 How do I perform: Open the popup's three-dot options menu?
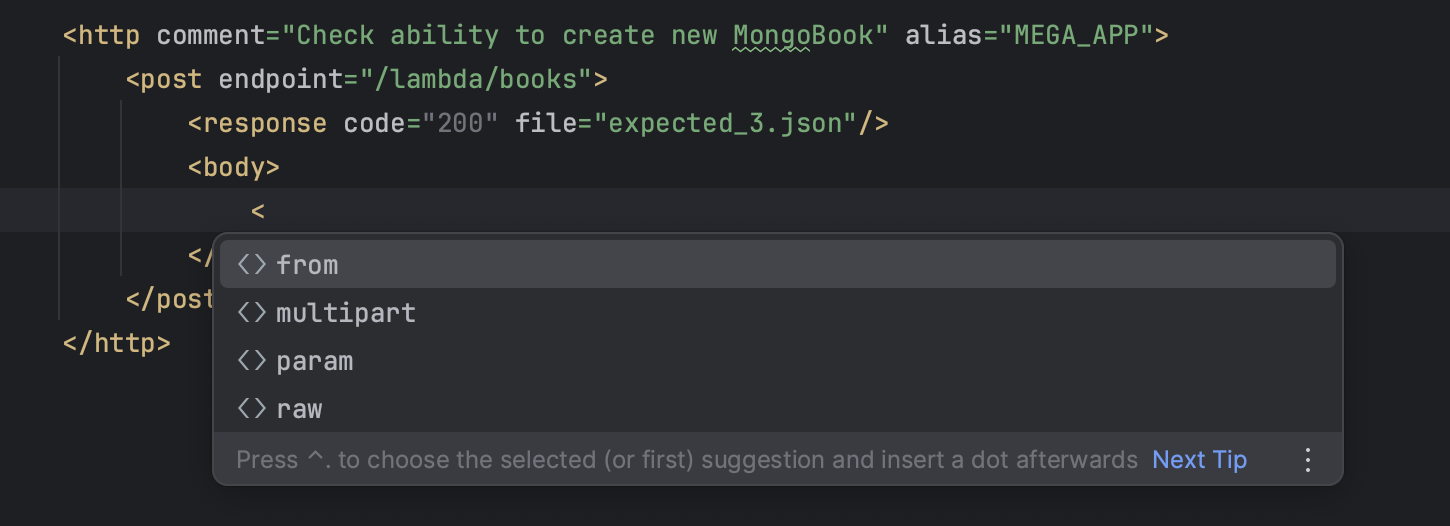[1307, 460]
